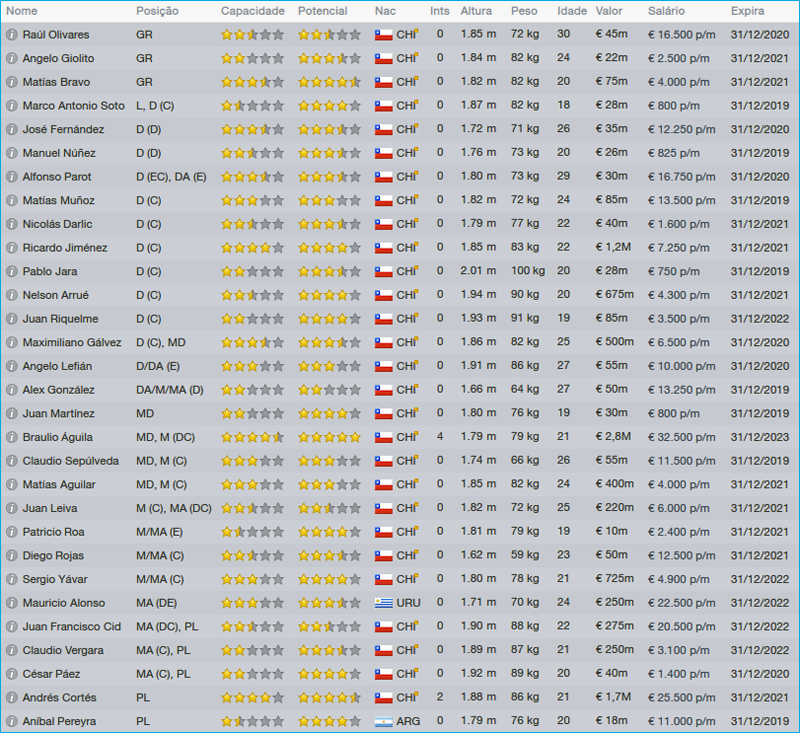The height and width of the screenshot is (733, 800).
Task: Click Claudio Sepúlveda's capacity star rating
Action: pyautogui.click(x=252, y=461)
